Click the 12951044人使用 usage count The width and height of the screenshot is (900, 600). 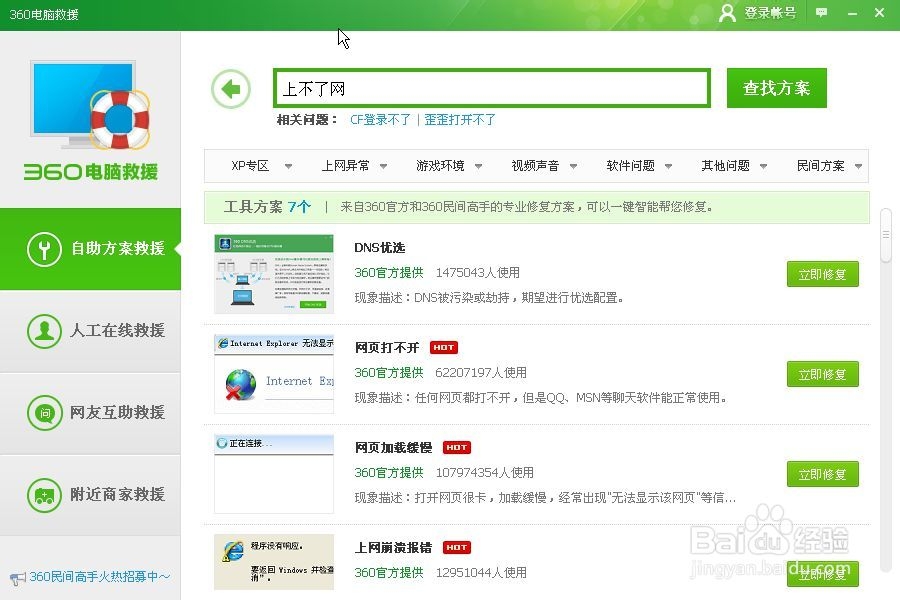[x=481, y=572]
